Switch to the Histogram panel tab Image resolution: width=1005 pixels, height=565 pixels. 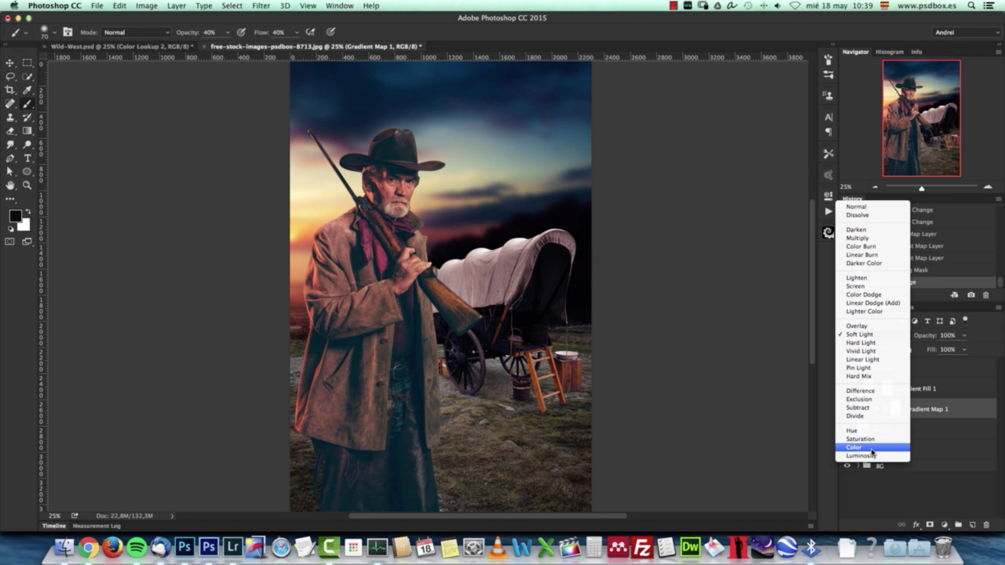click(889, 52)
